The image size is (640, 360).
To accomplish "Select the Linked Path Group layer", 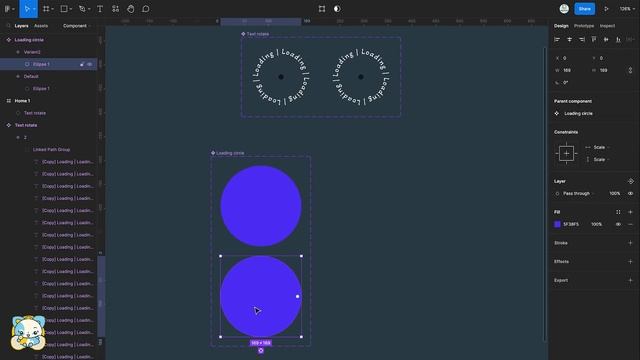I will pos(51,149).
